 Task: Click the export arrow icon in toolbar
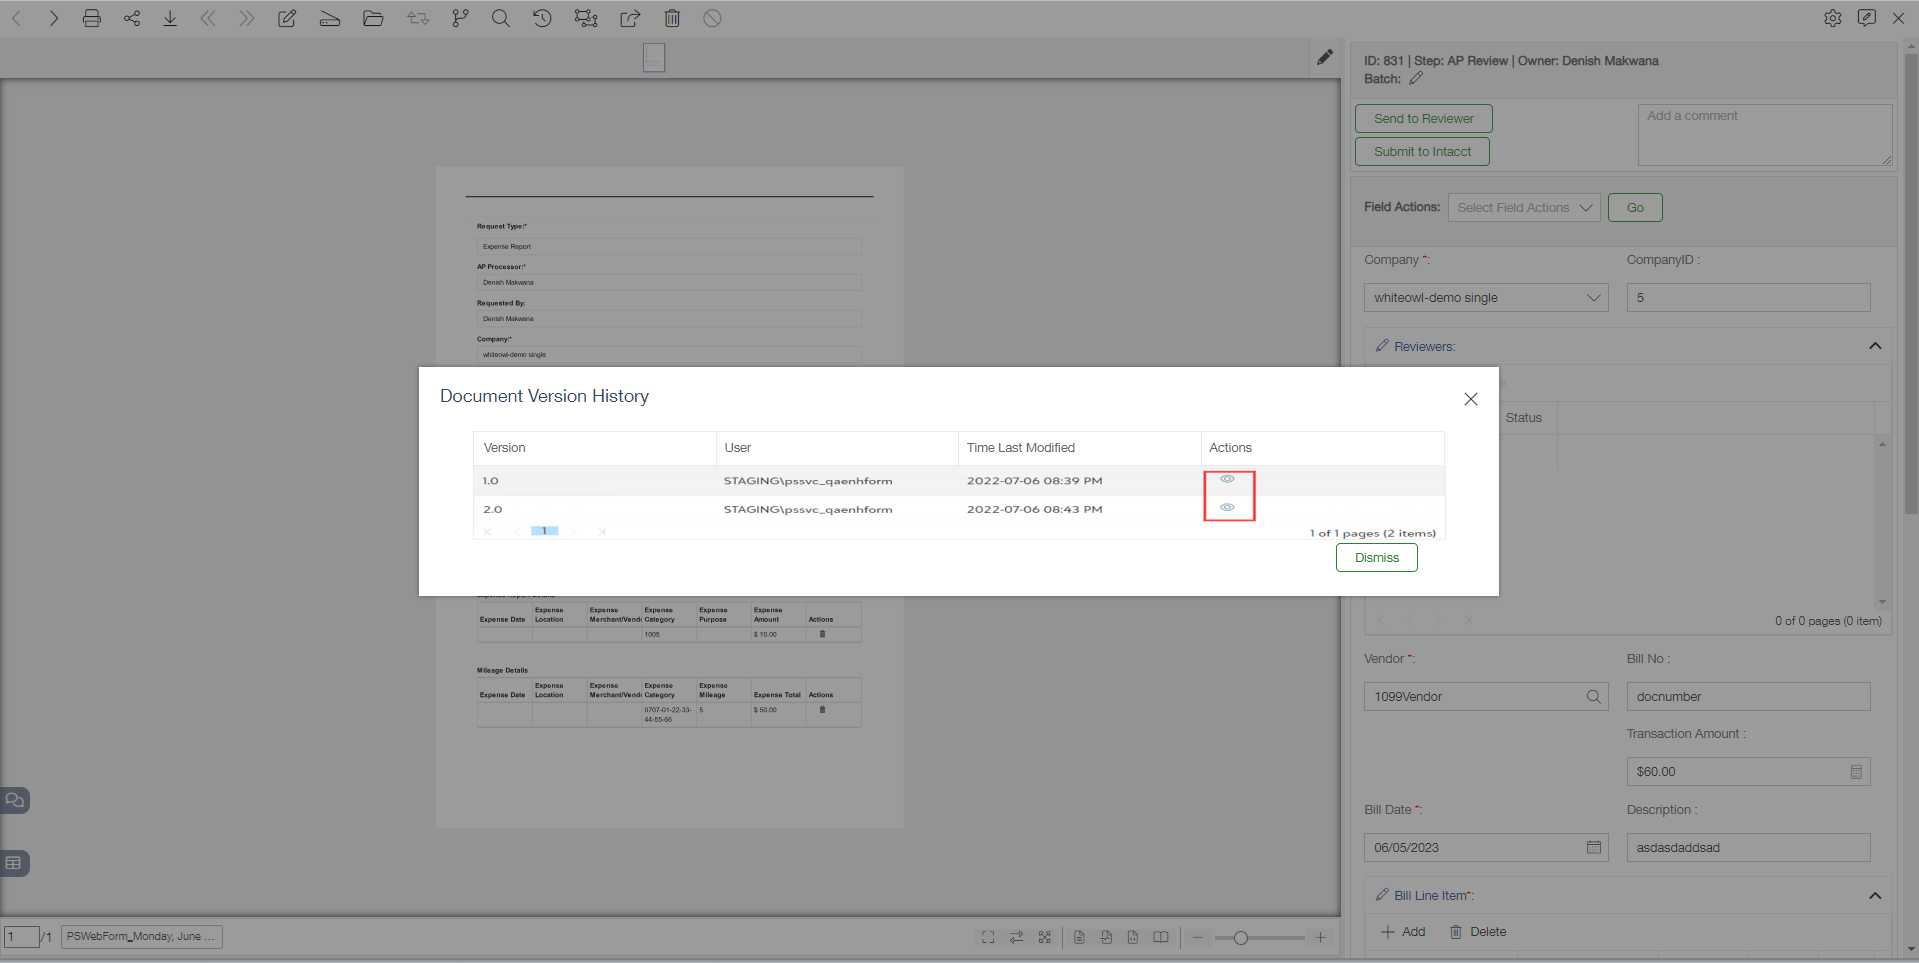coord(630,18)
